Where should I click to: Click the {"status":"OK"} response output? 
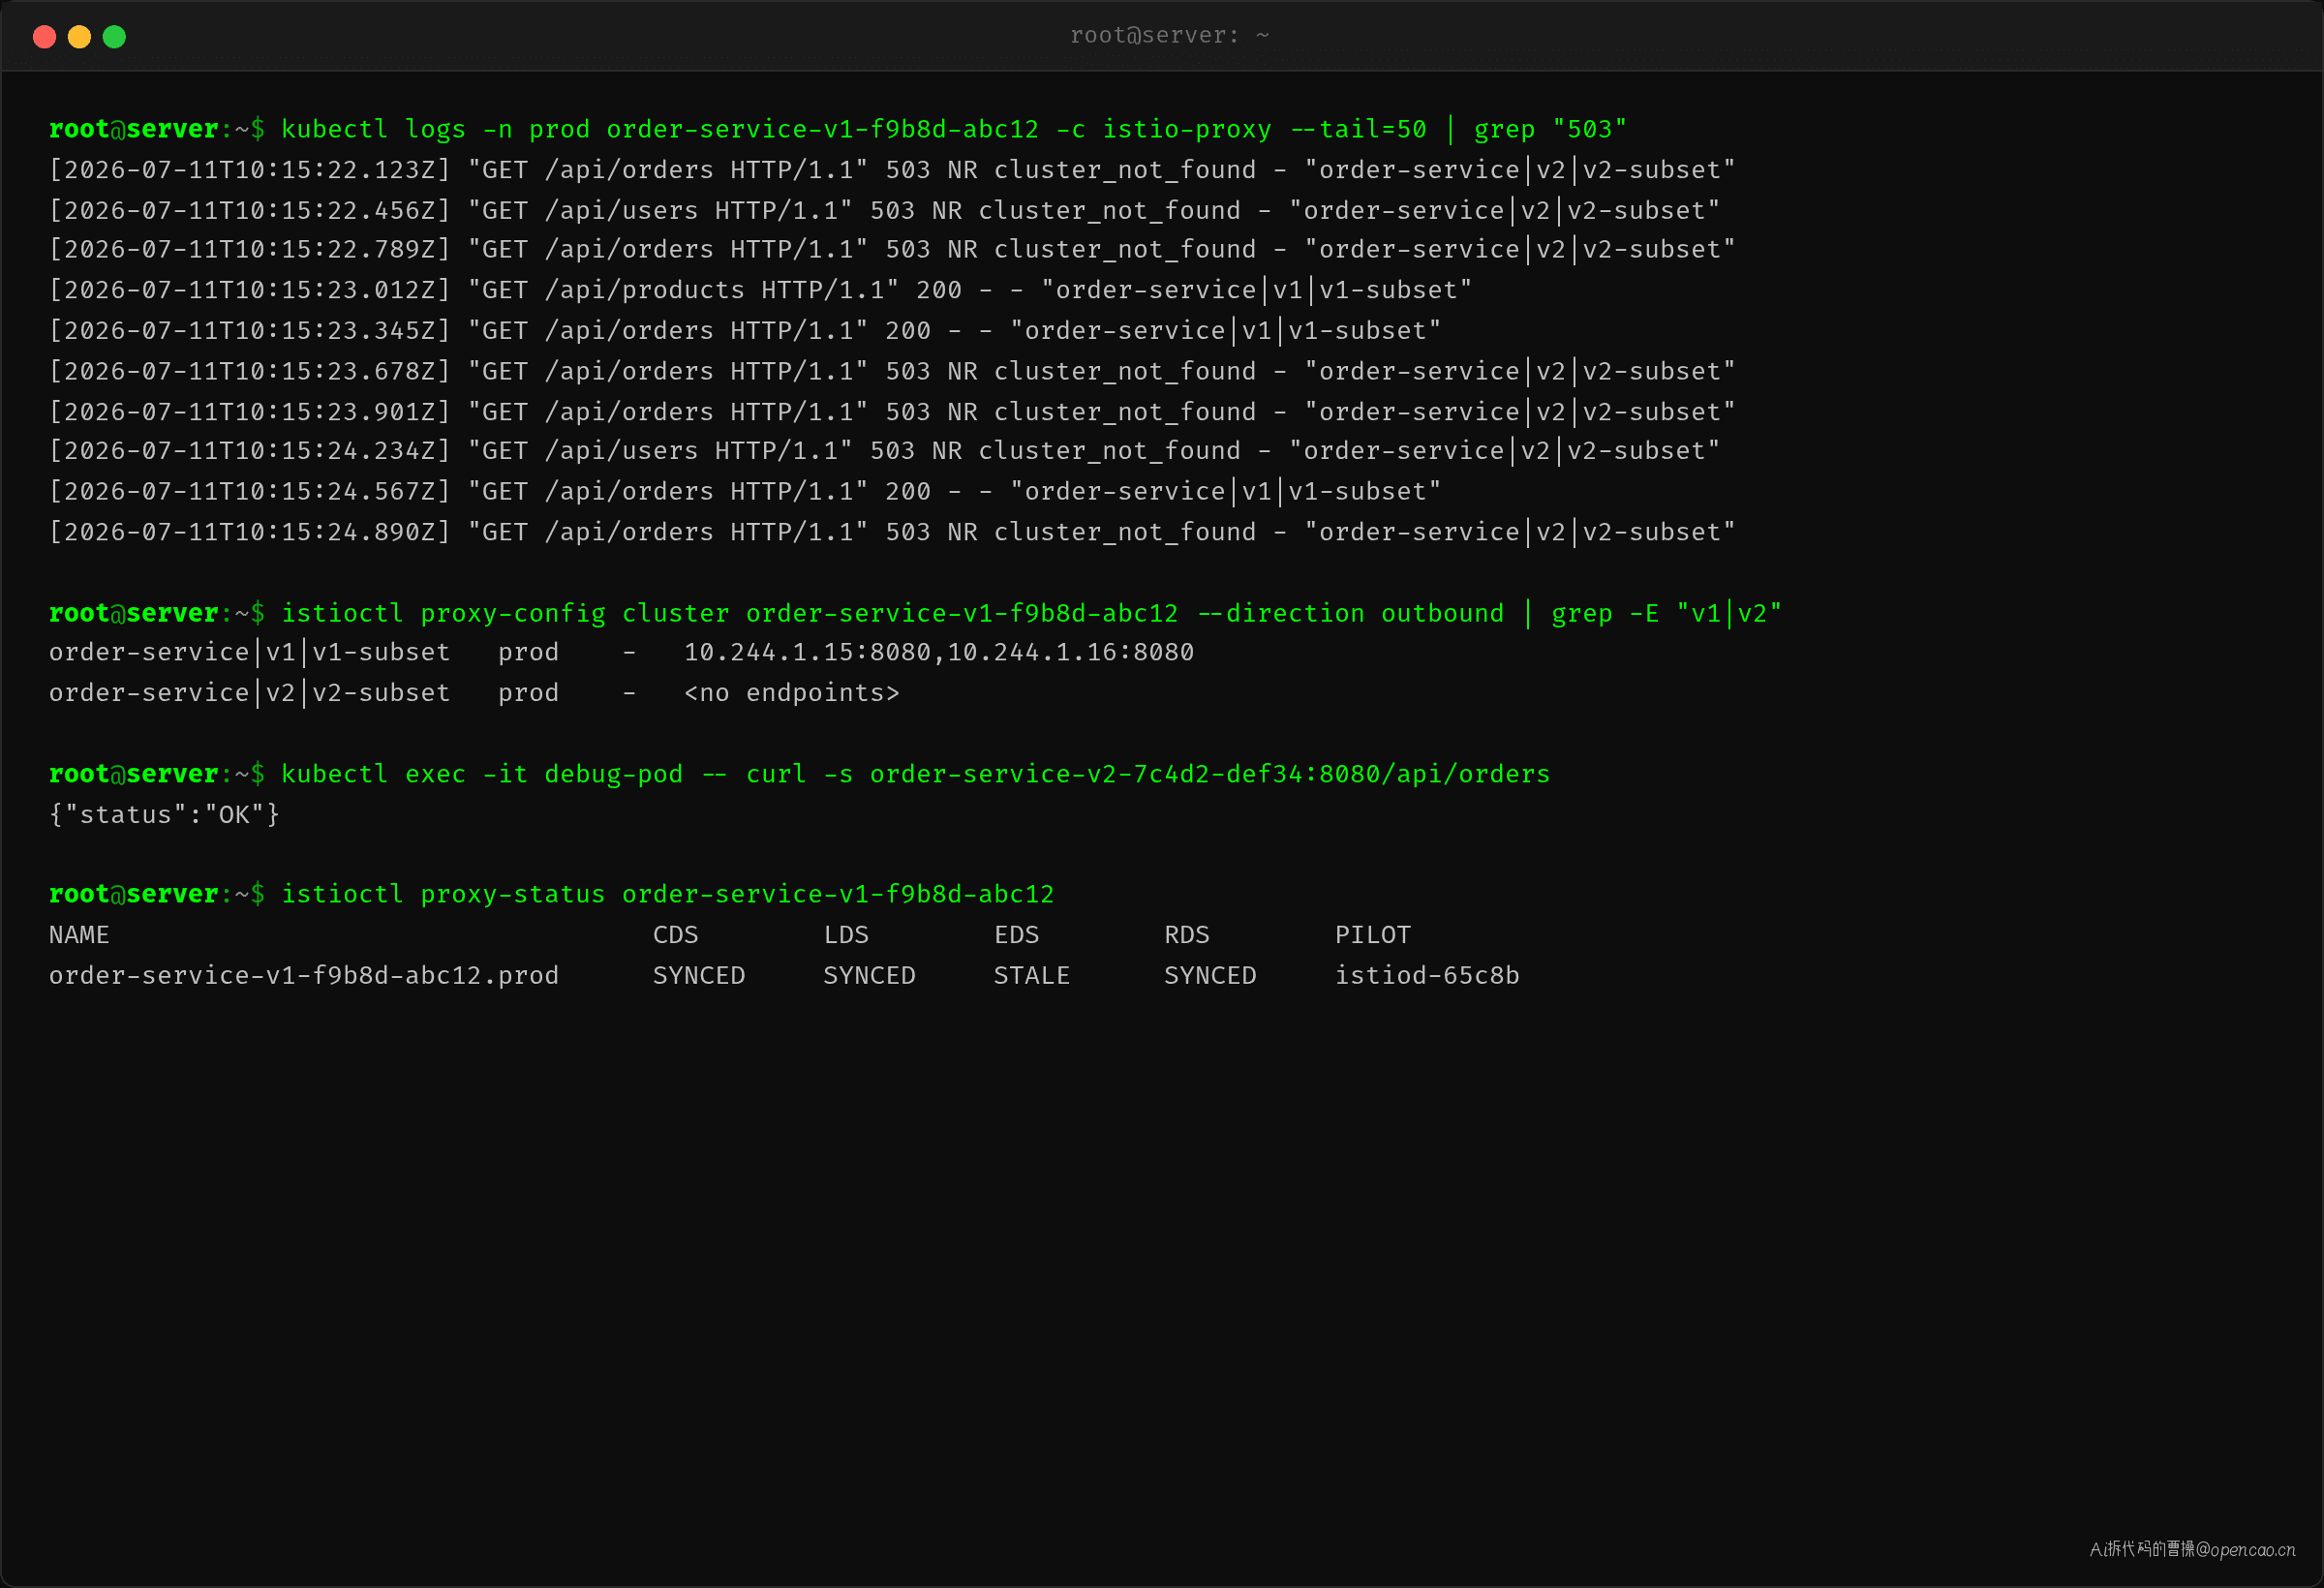[165, 815]
